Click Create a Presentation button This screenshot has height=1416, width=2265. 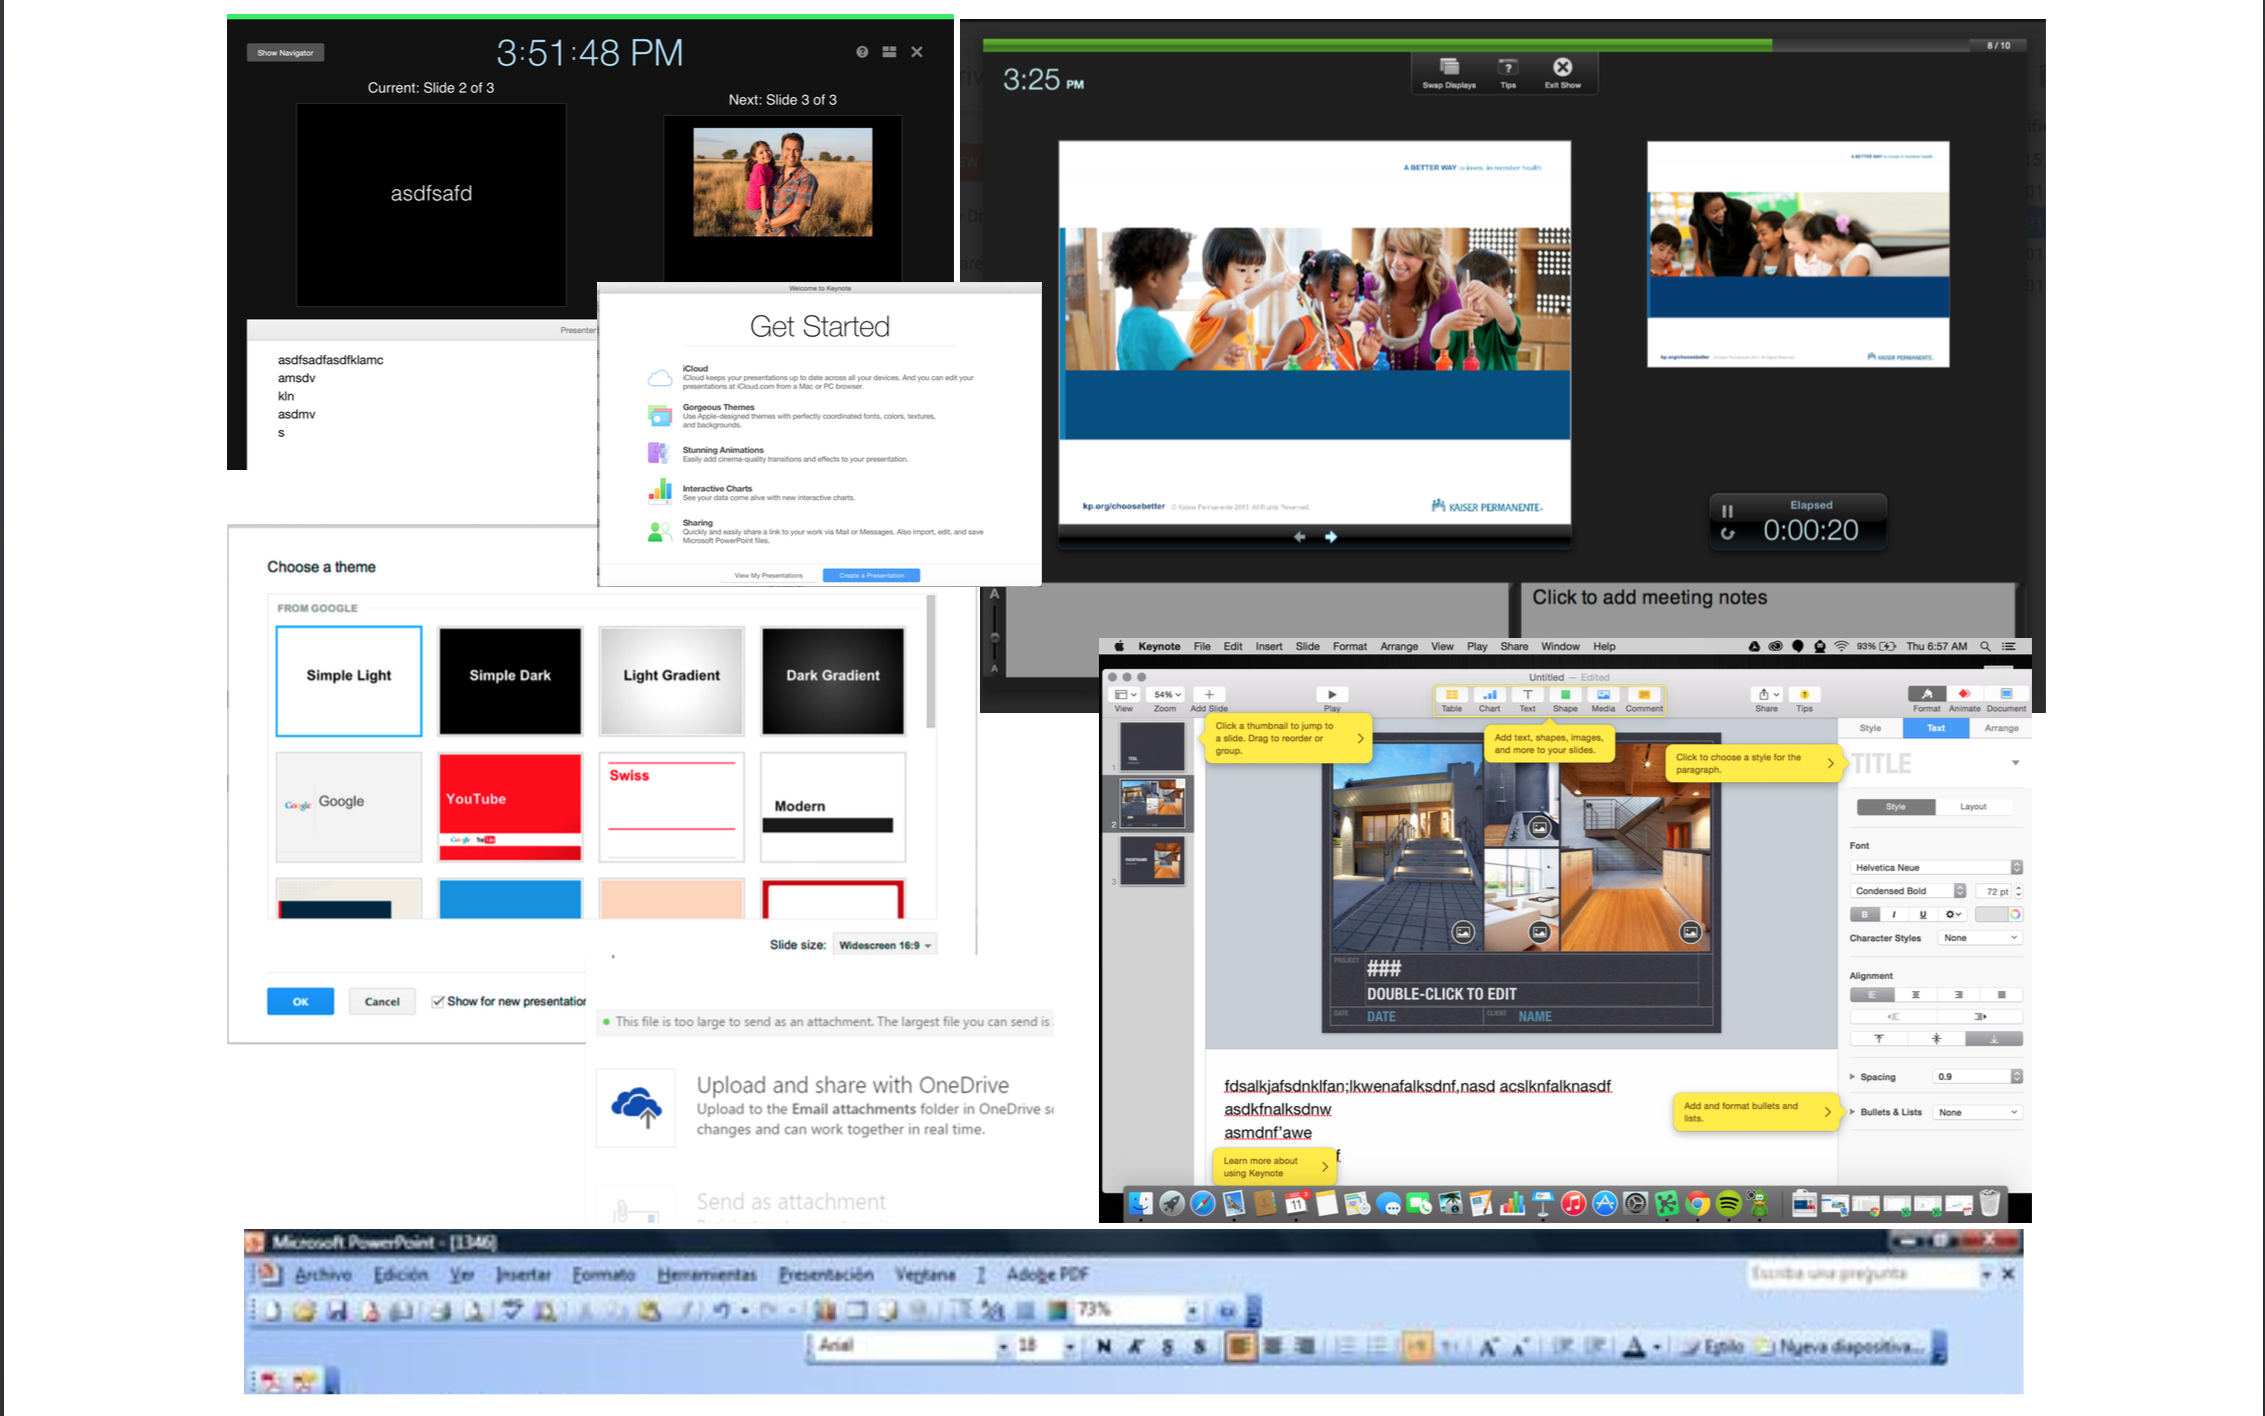pyautogui.click(x=871, y=575)
